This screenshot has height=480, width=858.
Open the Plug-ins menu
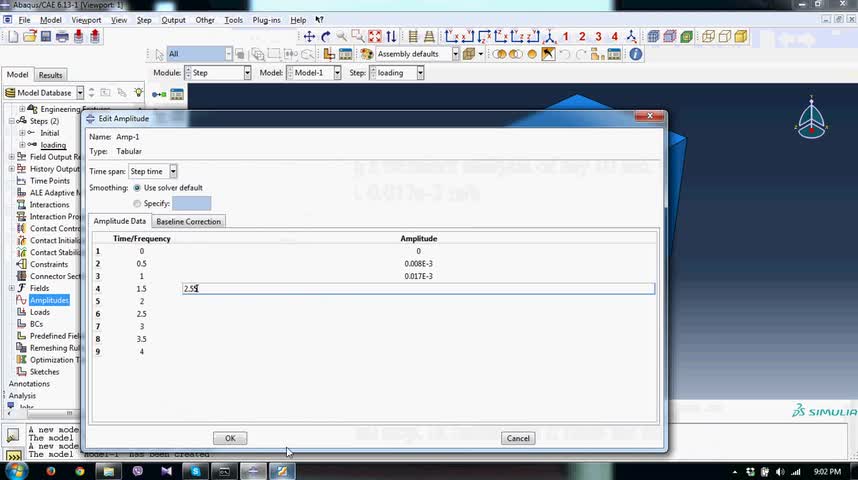(266, 20)
